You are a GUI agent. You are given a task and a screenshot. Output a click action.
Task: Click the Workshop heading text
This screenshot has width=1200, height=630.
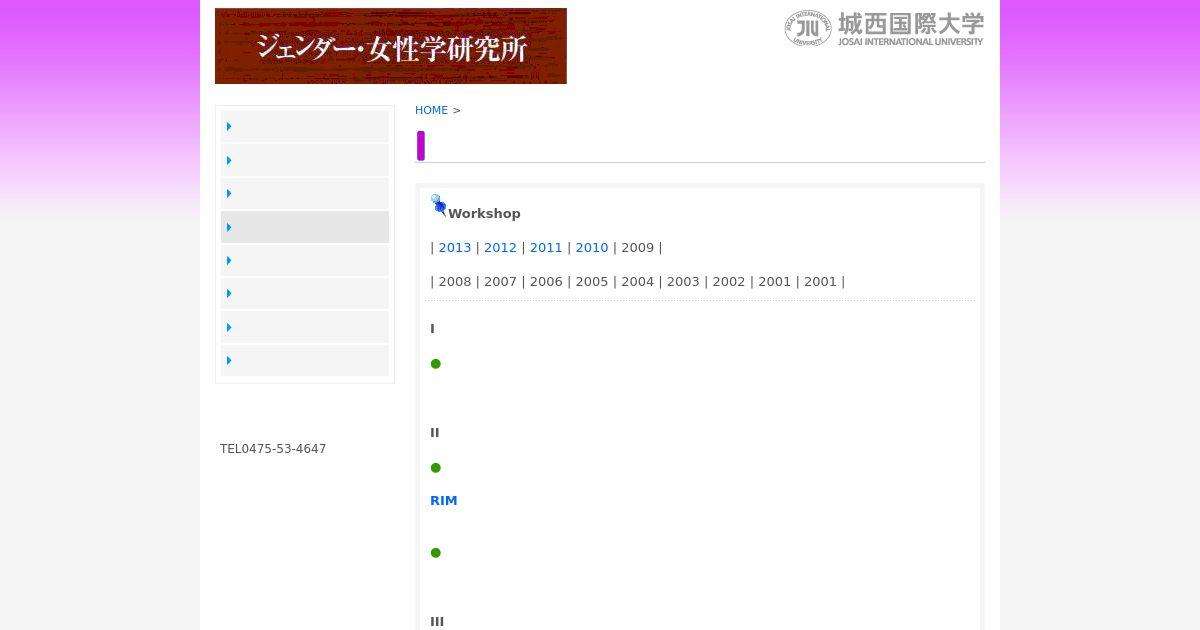point(484,214)
